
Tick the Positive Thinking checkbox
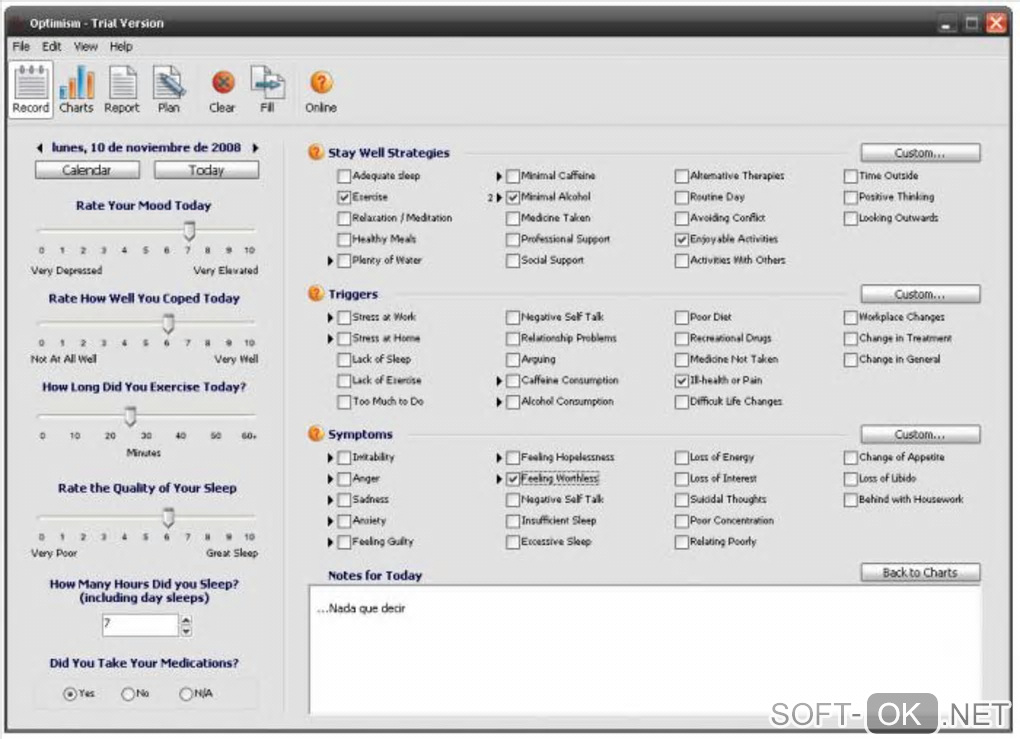coord(850,197)
